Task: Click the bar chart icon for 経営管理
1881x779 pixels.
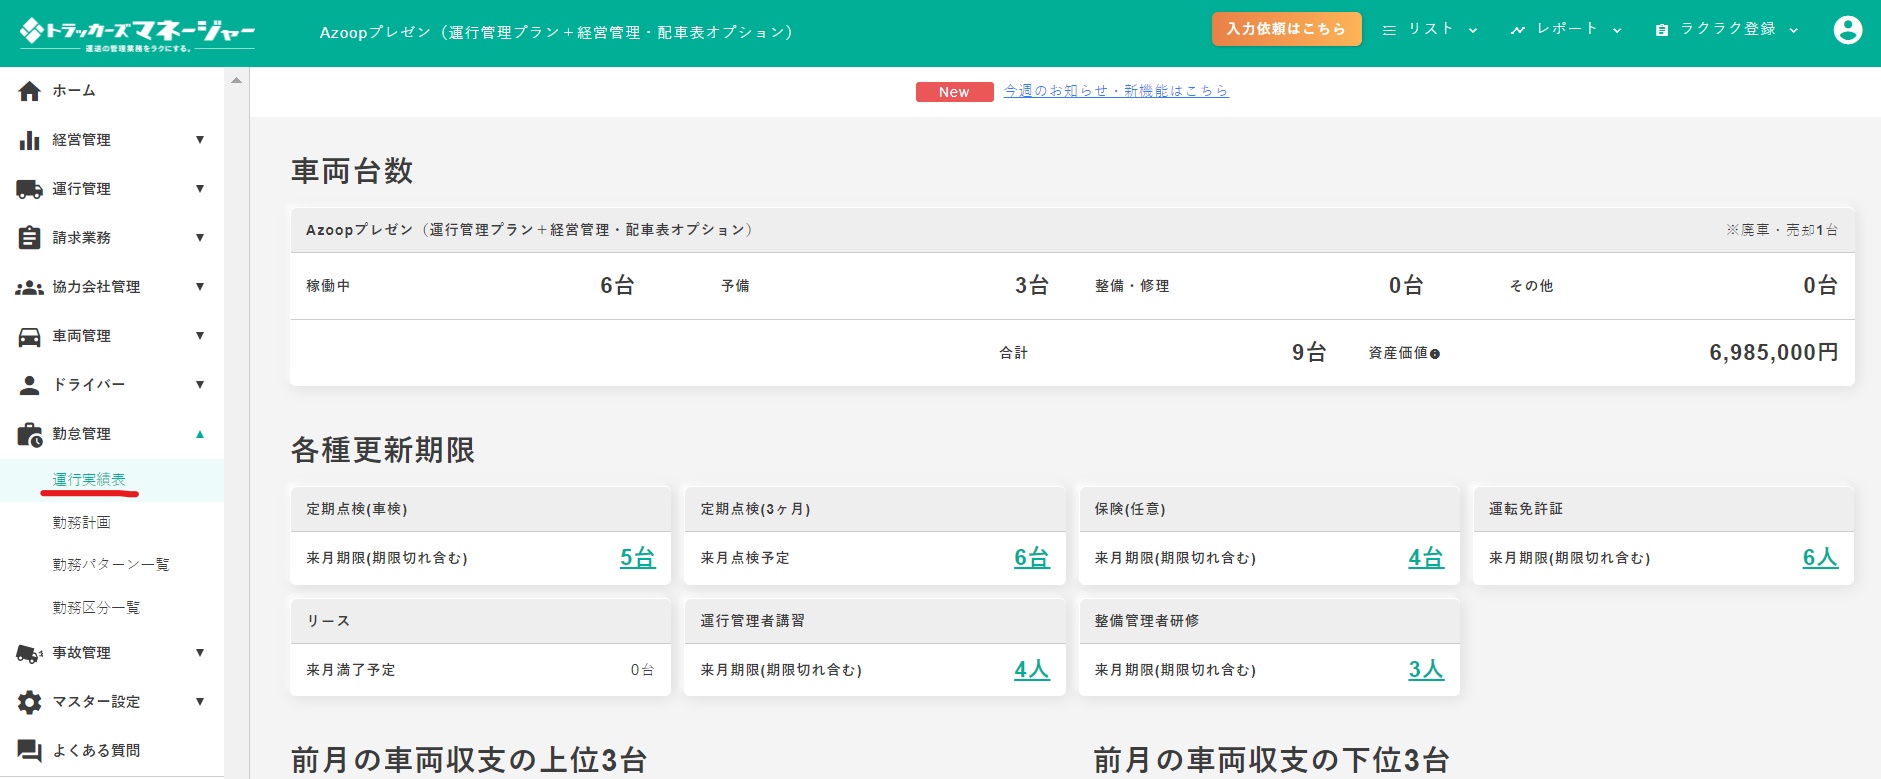Action: [30, 140]
